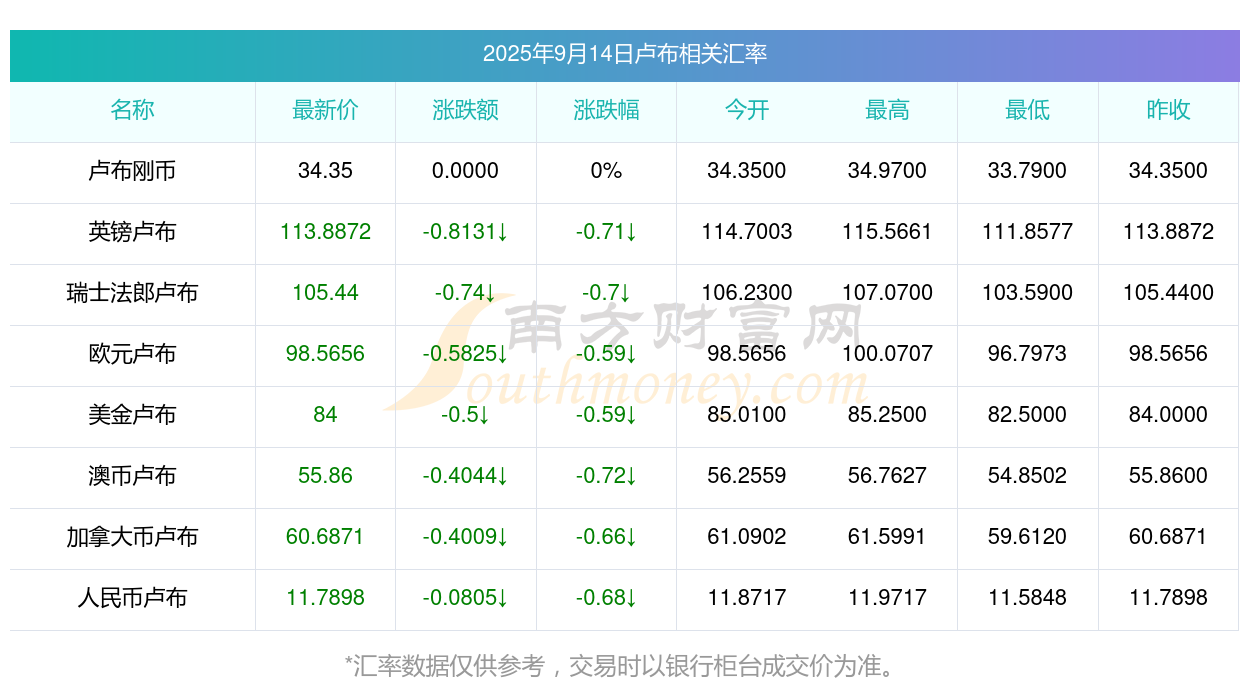This screenshot has width=1250, height=698.
Task: Select latest price 34.35 for 卢布刚币
Action: (x=325, y=171)
